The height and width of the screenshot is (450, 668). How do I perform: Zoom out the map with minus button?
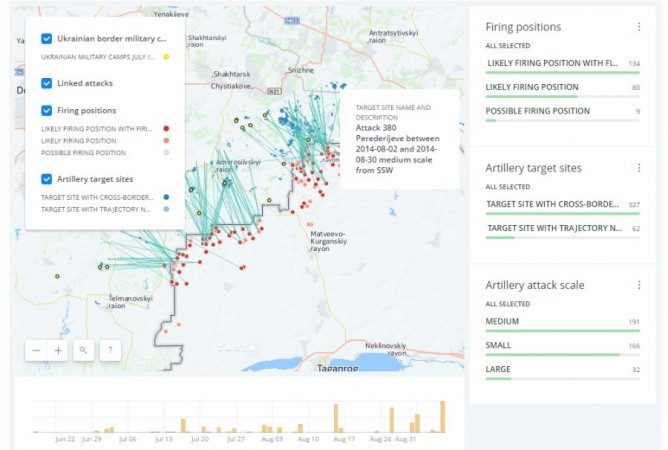[36, 350]
